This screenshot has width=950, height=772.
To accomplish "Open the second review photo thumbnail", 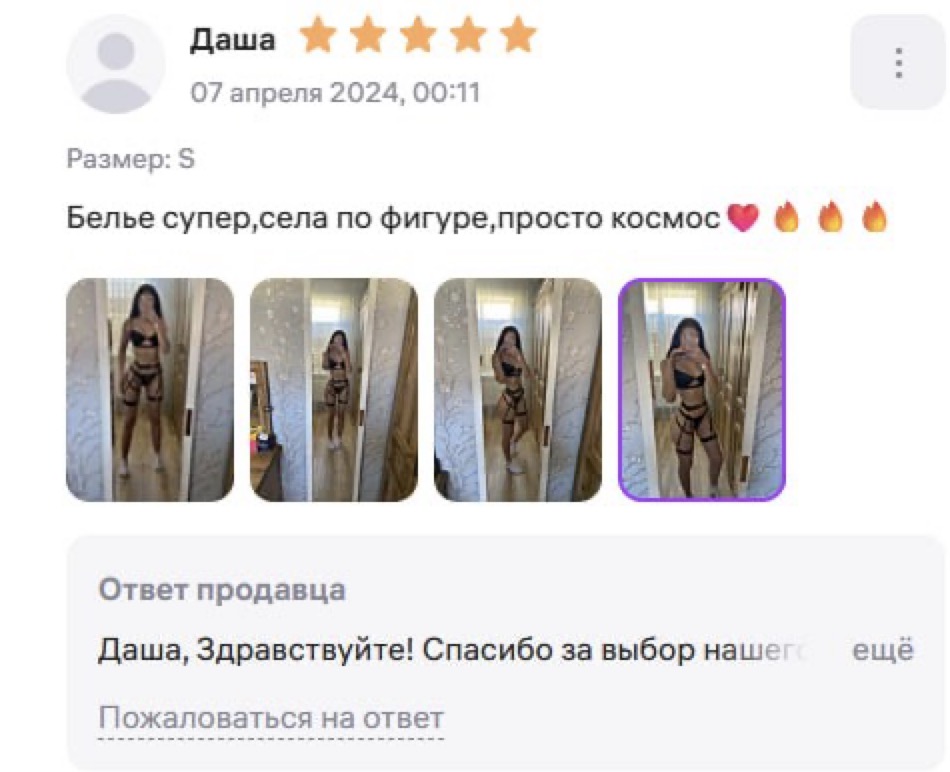I will 334,390.
